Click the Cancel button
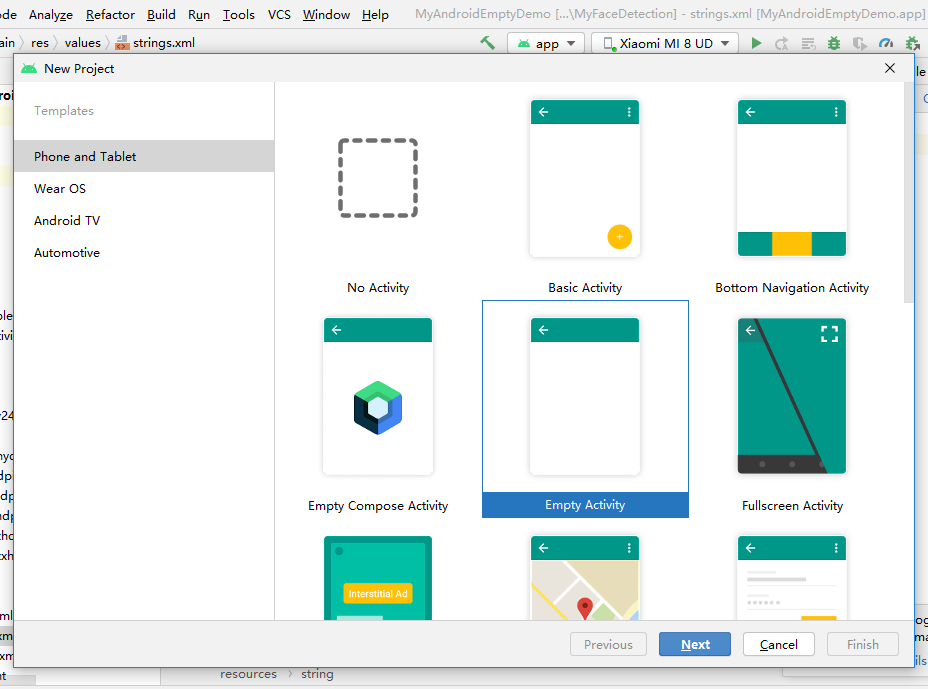 tap(778, 644)
